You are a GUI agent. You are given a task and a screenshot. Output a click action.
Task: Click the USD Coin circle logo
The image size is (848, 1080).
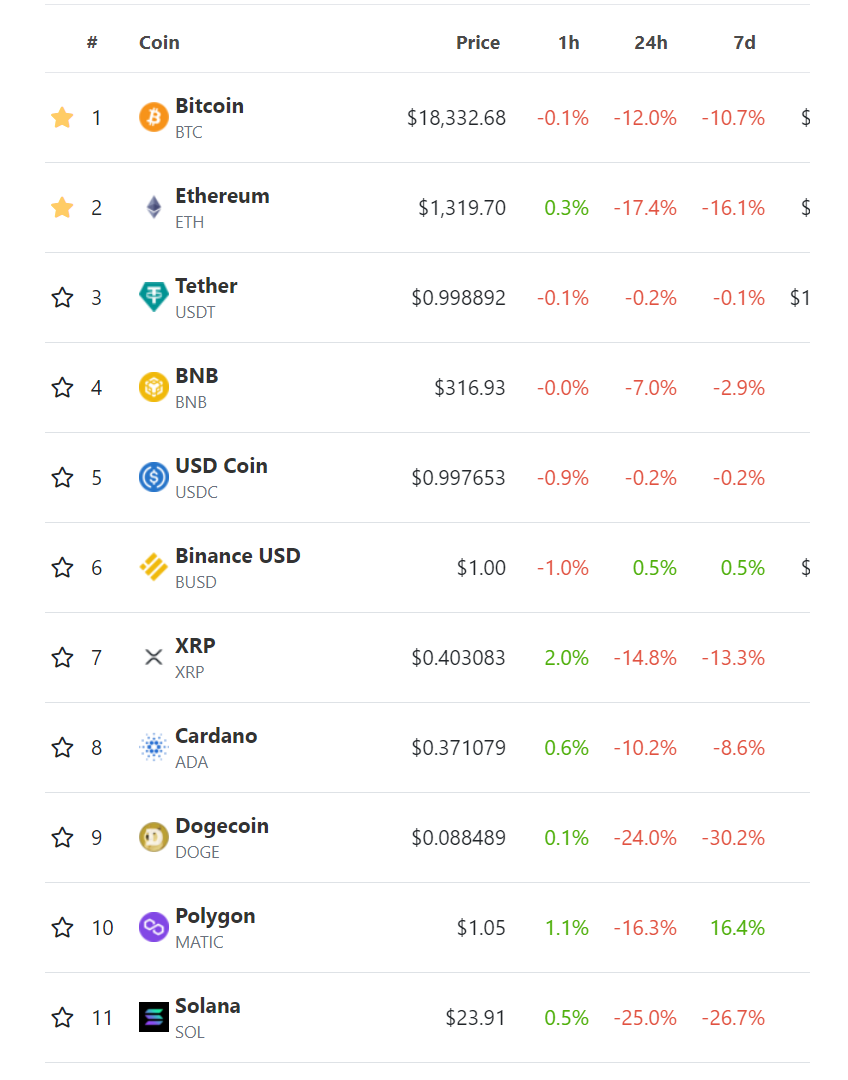tap(153, 477)
